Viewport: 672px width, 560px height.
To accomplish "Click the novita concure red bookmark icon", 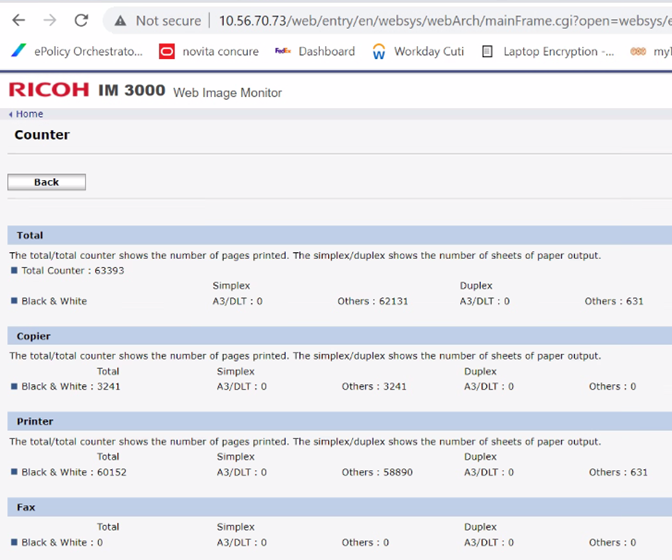I will tap(167, 51).
